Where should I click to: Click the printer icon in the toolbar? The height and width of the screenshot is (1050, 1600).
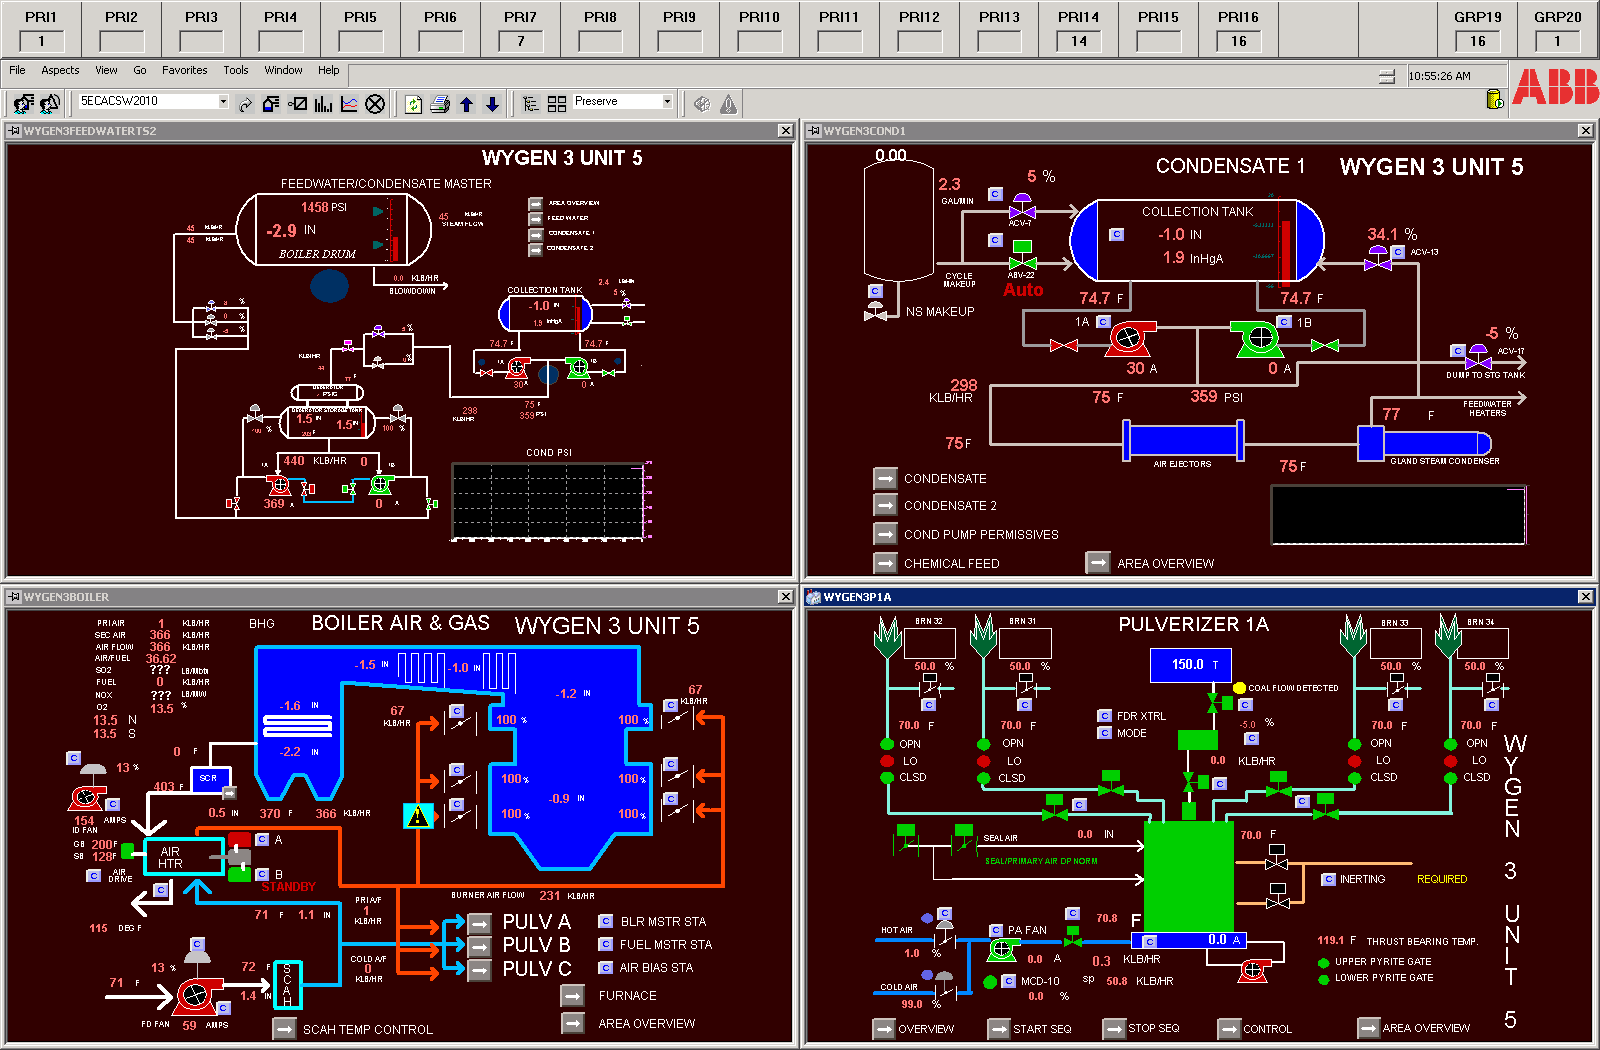pyautogui.click(x=440, y=104)
